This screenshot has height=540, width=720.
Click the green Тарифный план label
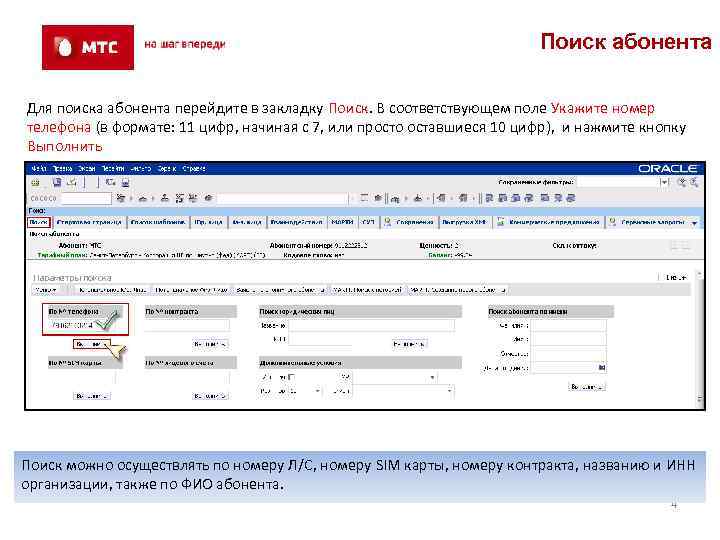coord(62,255)
